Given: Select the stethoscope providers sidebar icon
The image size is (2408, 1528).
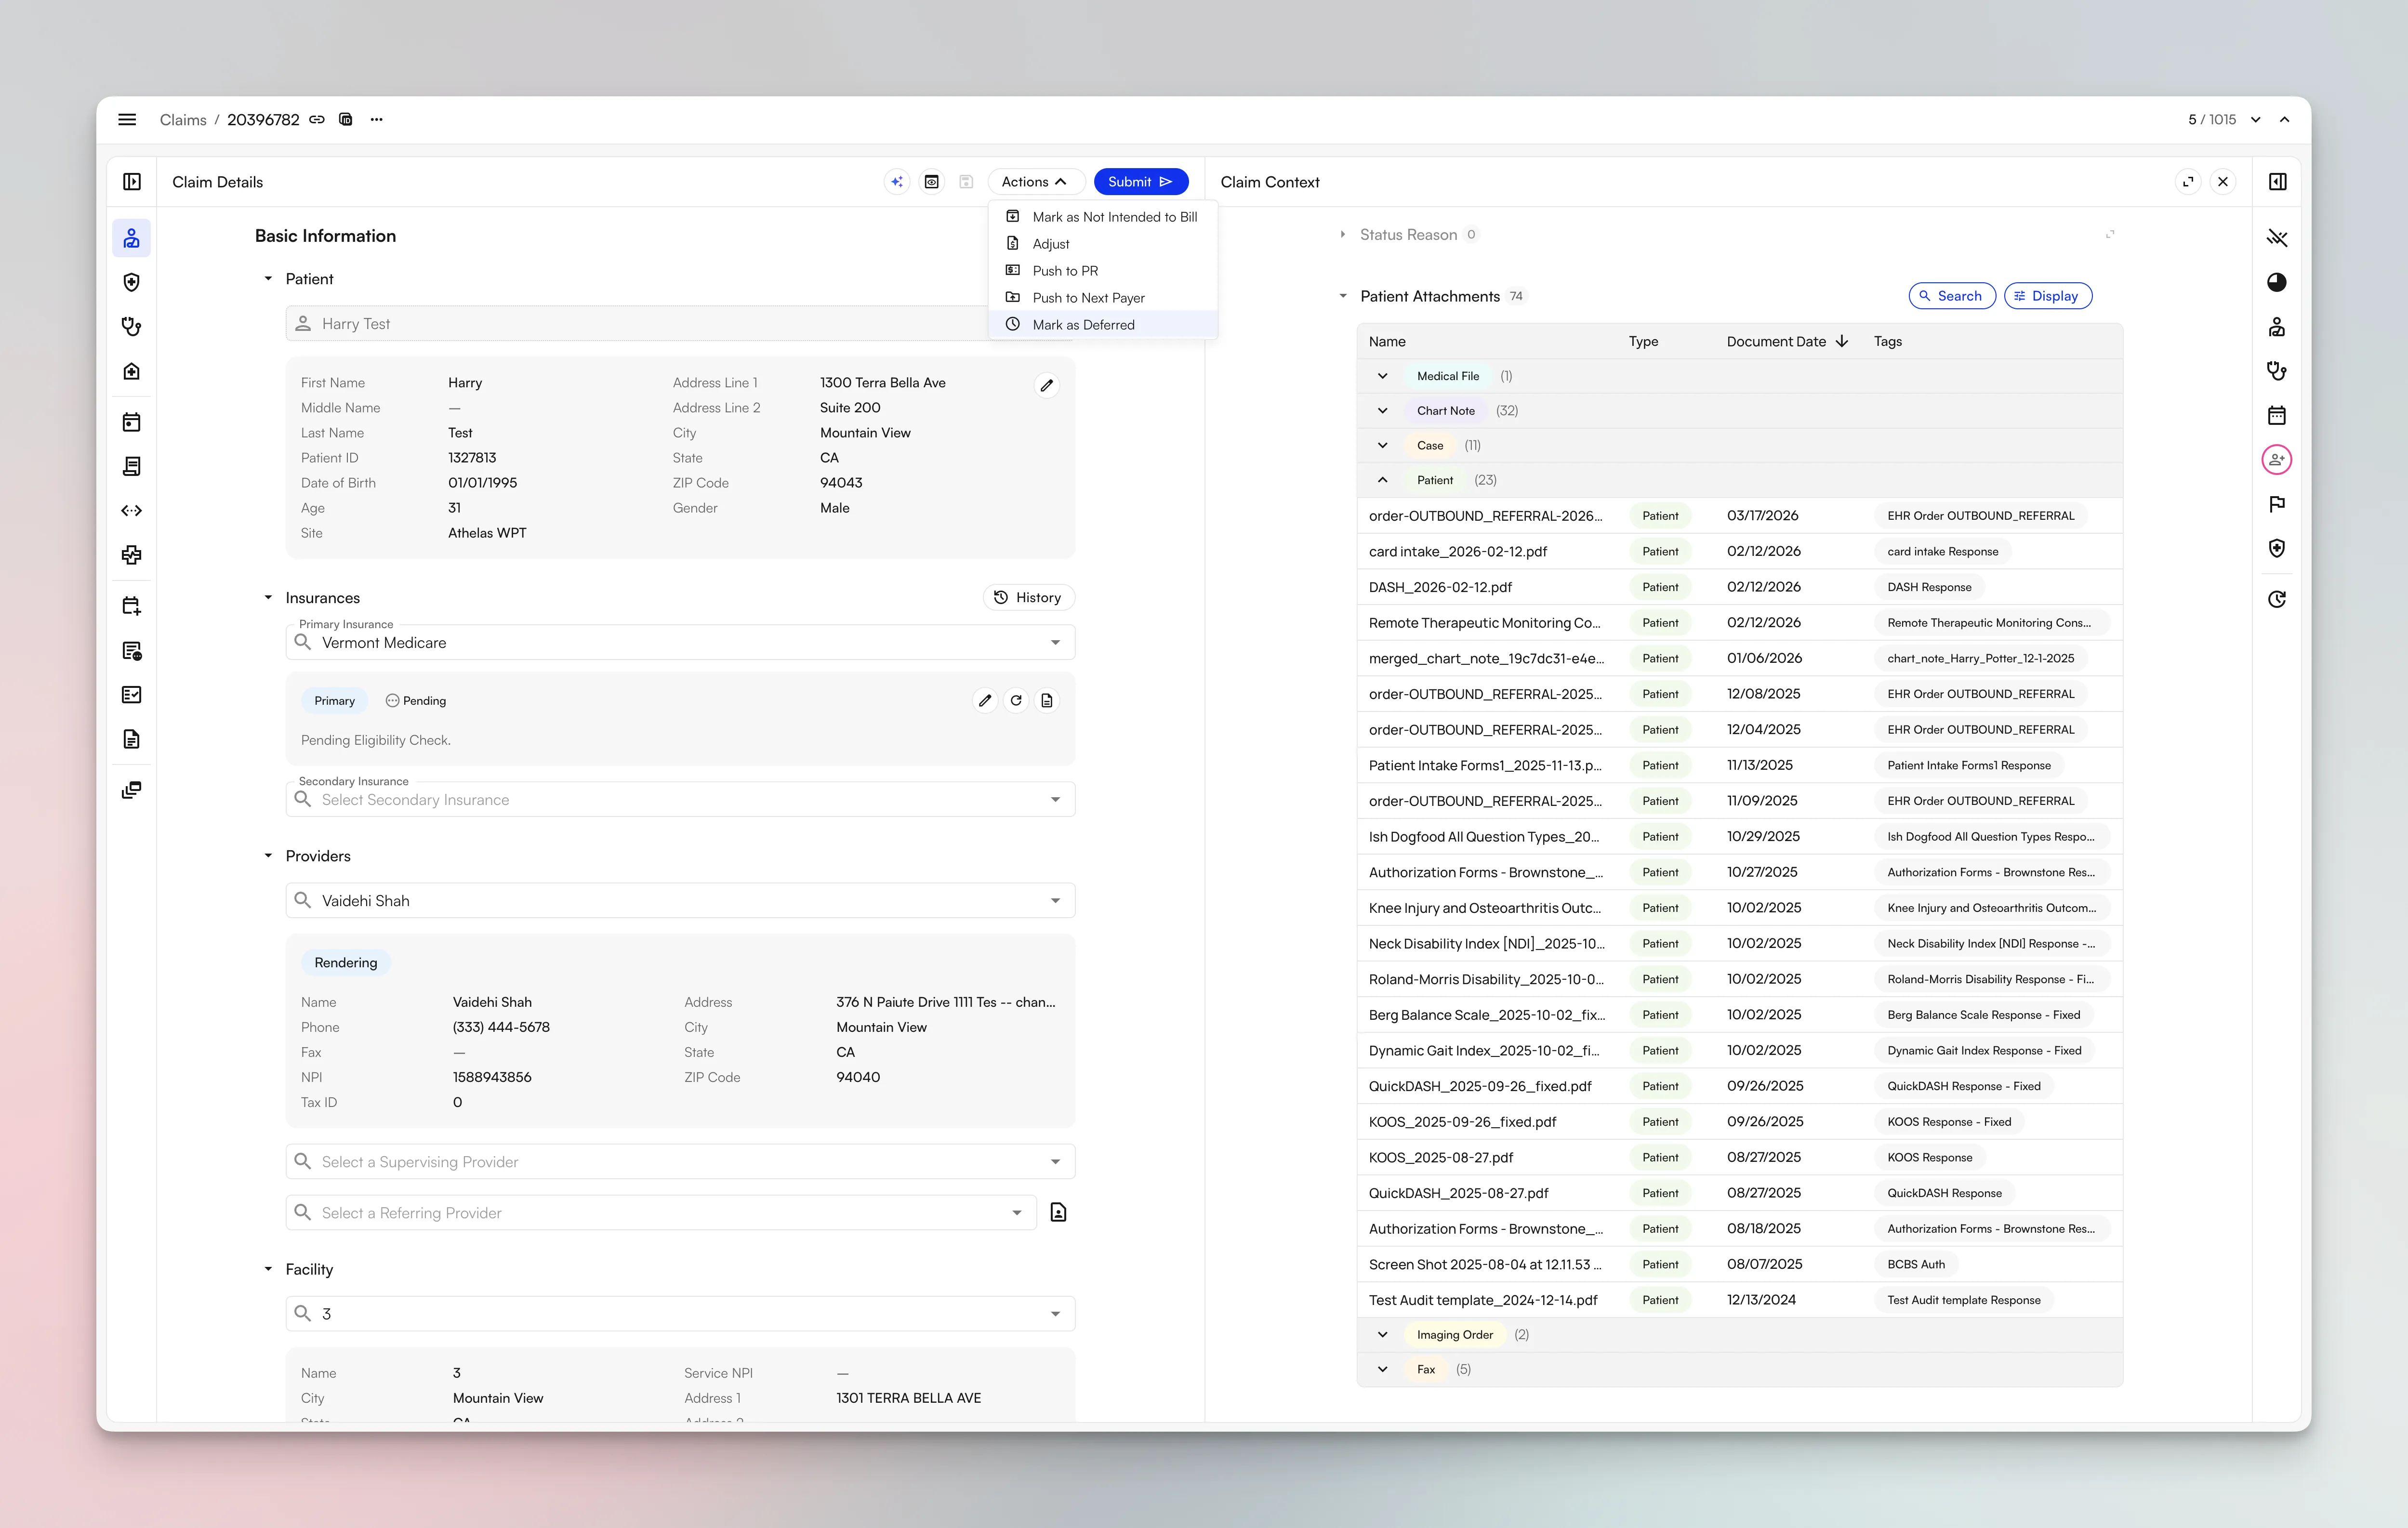Looking at the screenshot, I should coord(132,327).
